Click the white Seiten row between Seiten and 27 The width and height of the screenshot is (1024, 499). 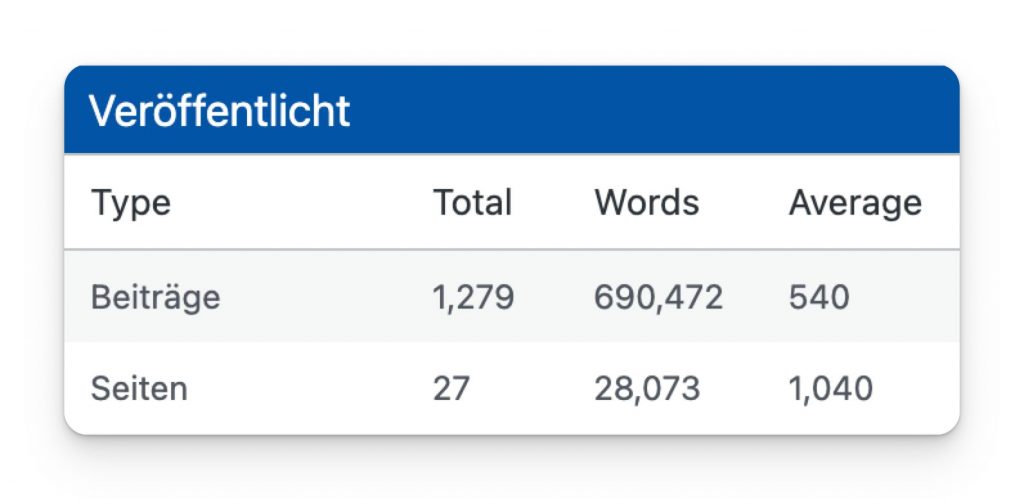pyautogui.click(x=310, y=388)
